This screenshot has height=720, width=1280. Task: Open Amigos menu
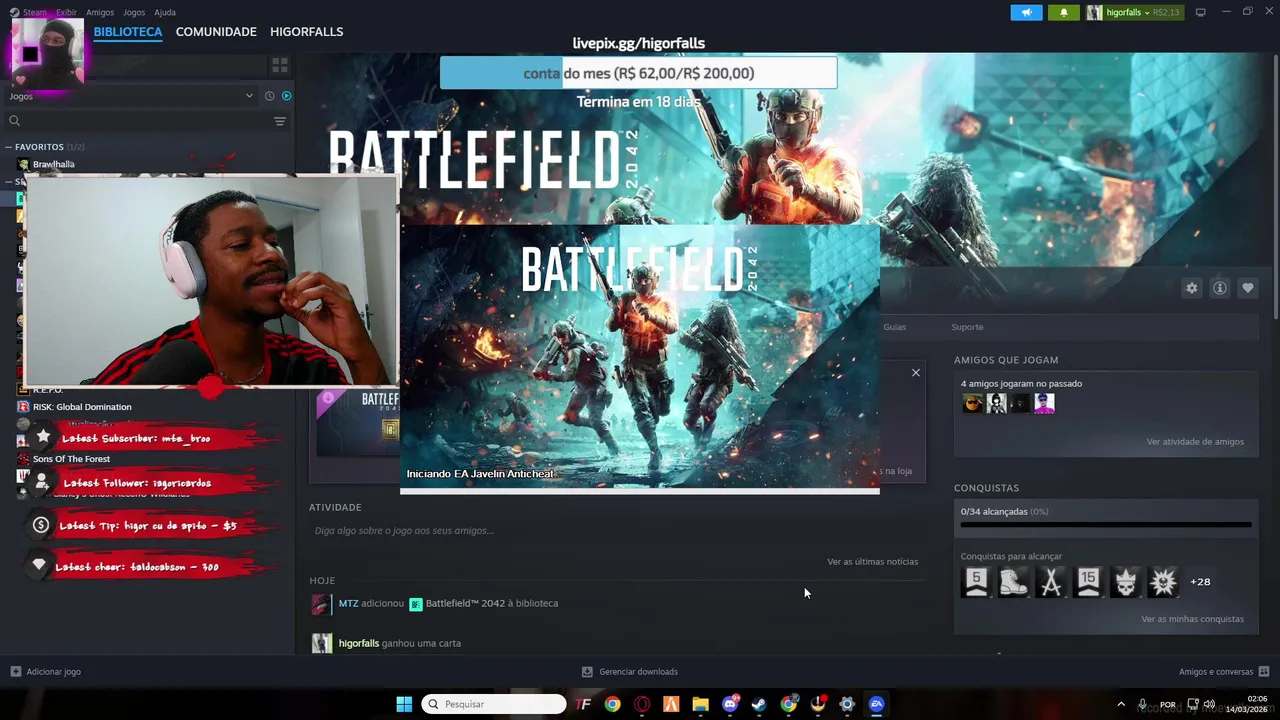click(x=100, y=12)
